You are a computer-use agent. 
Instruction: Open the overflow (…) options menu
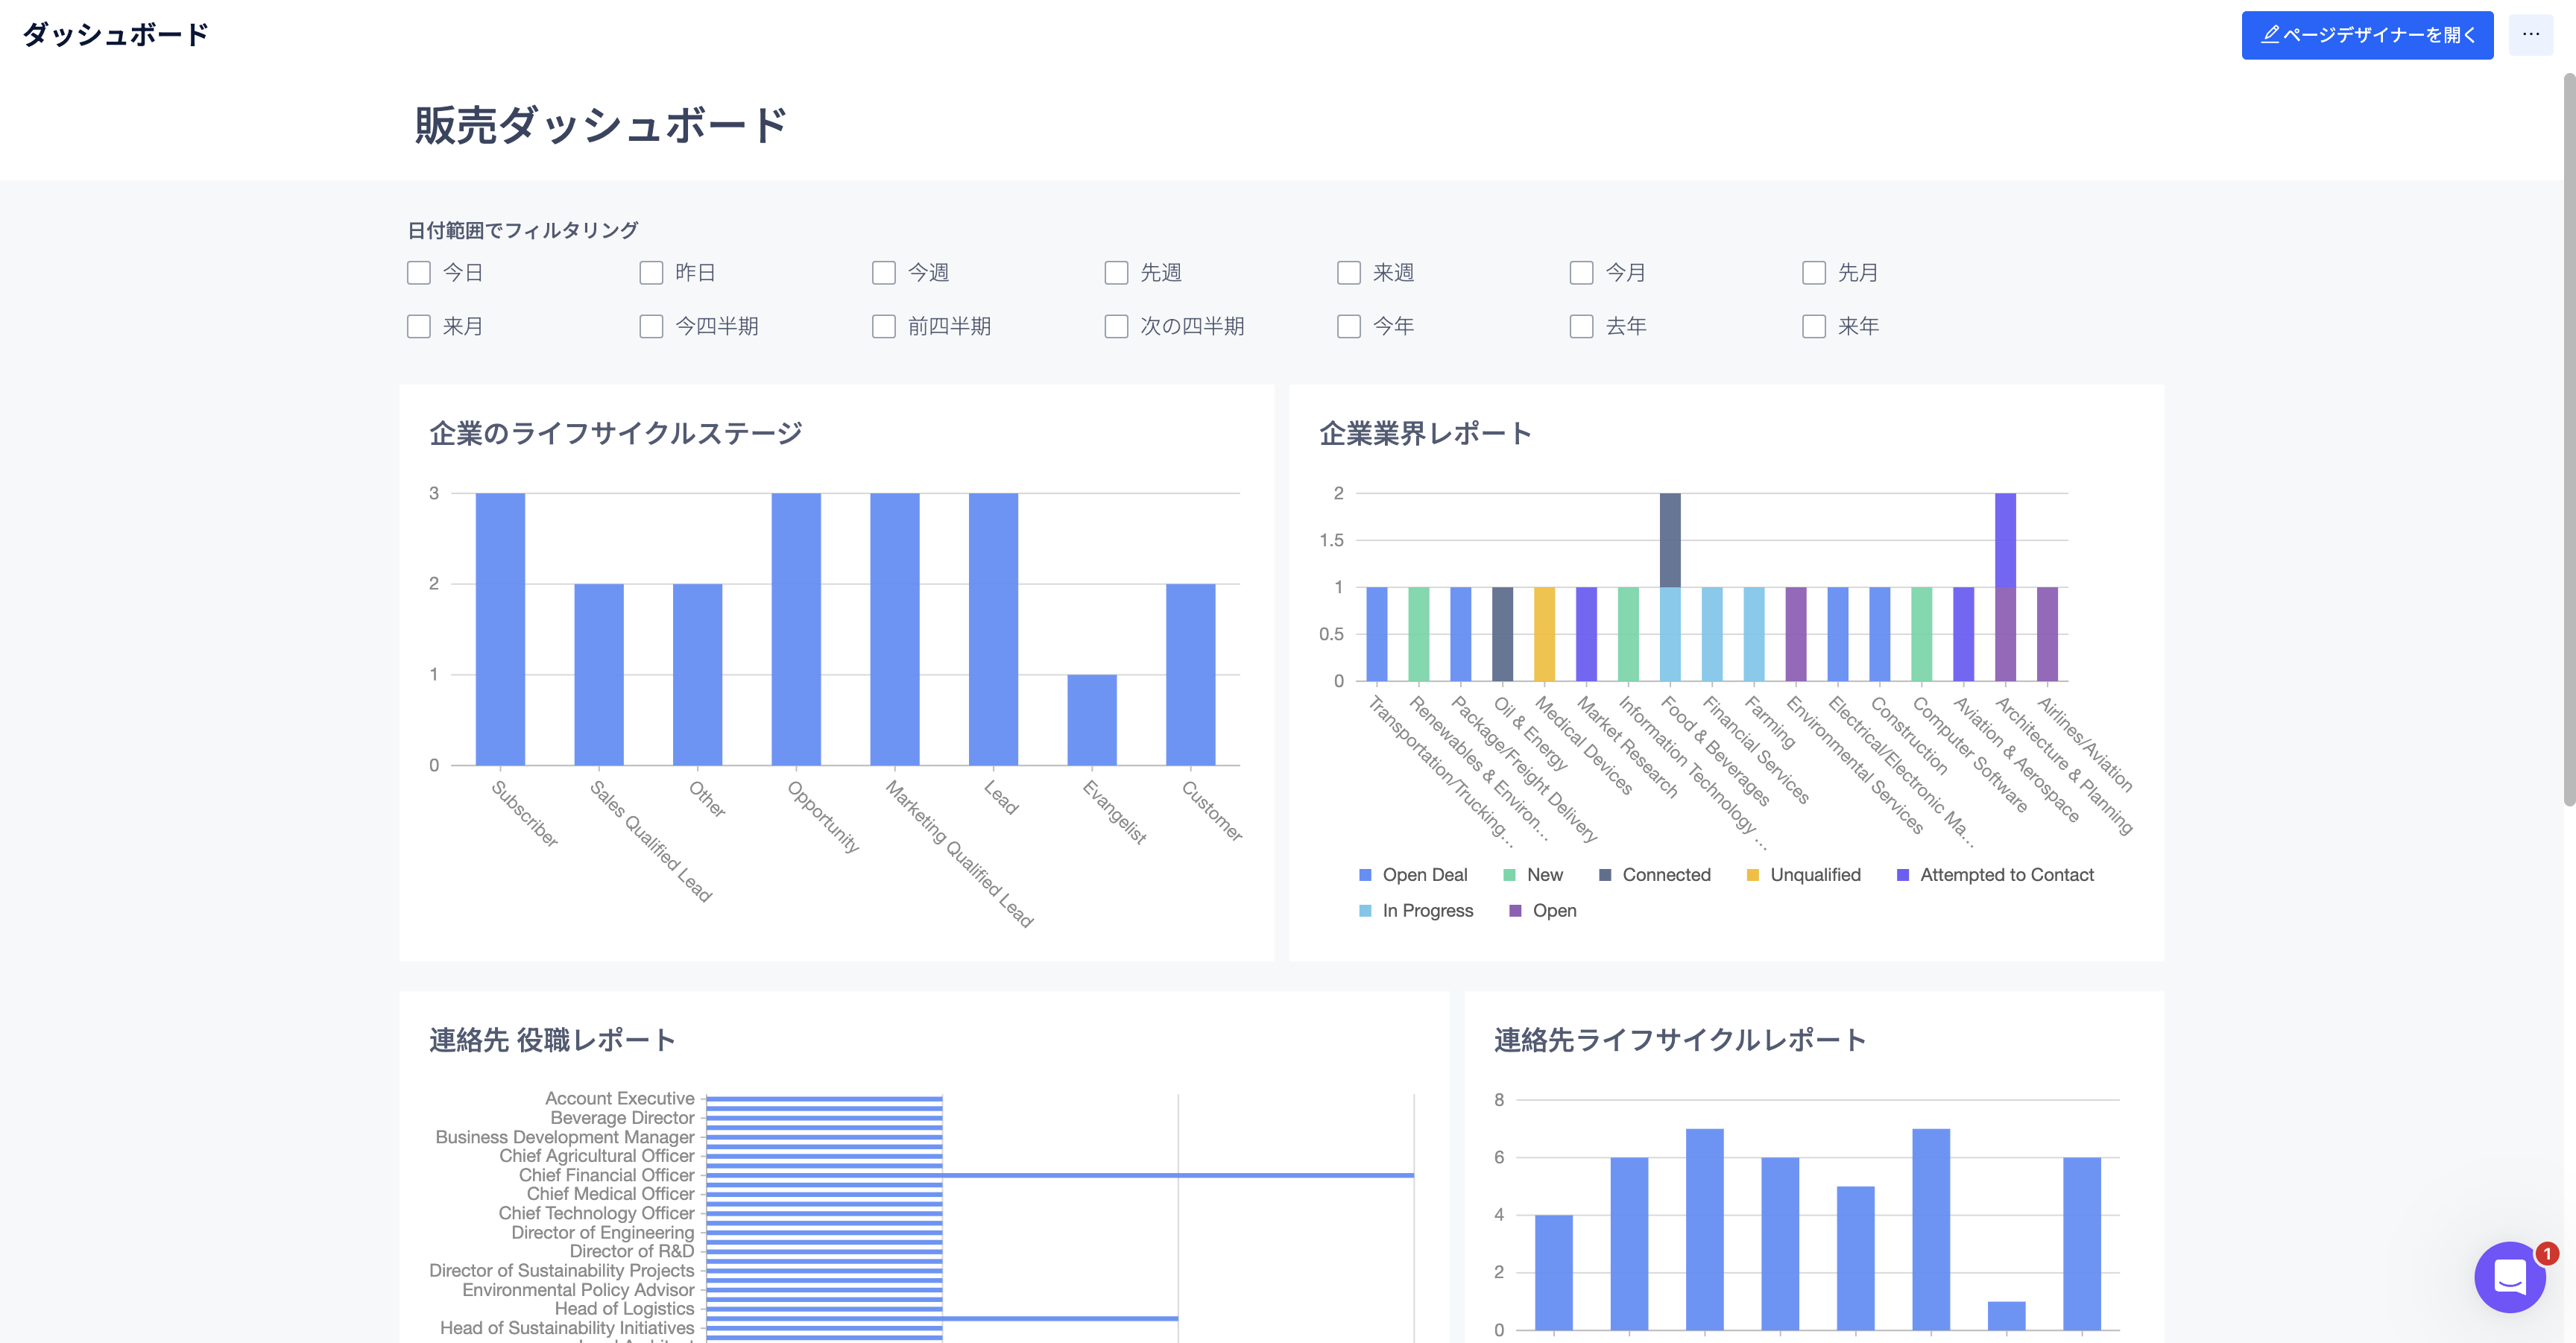(x=2532, y=34)
